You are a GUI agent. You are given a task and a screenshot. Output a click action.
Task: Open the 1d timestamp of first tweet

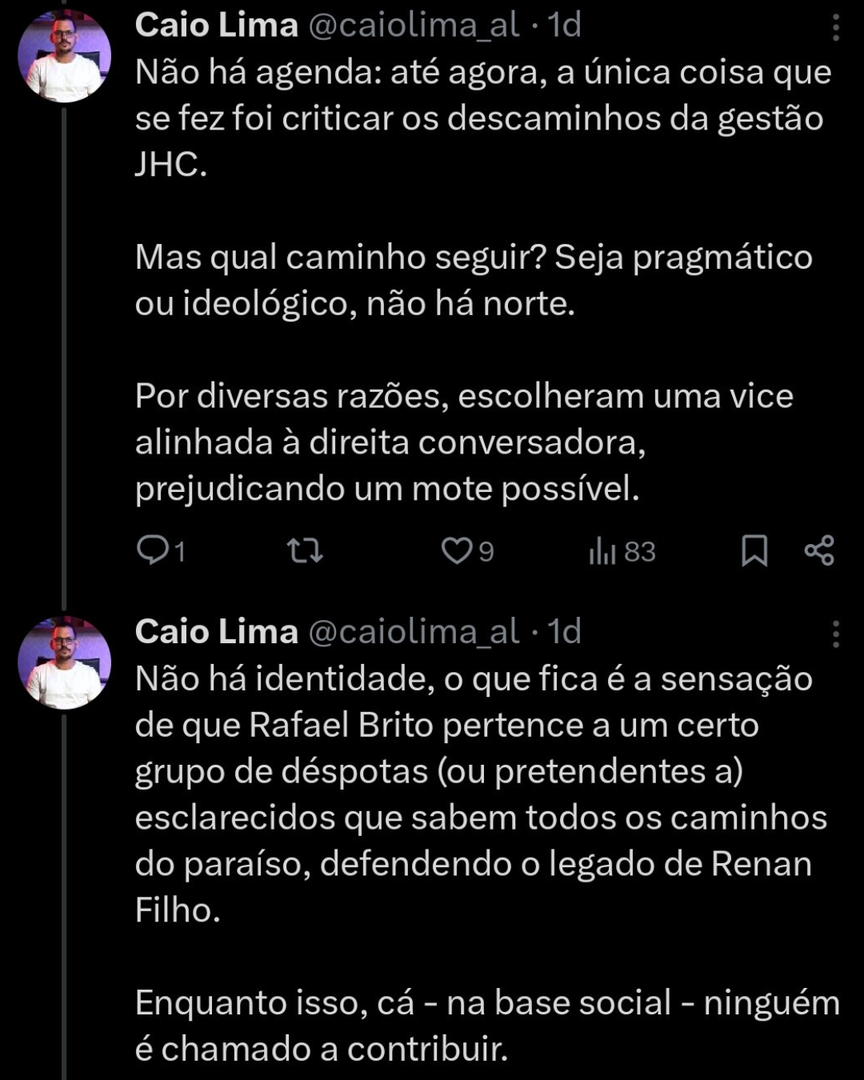click(x=565, y=26)
